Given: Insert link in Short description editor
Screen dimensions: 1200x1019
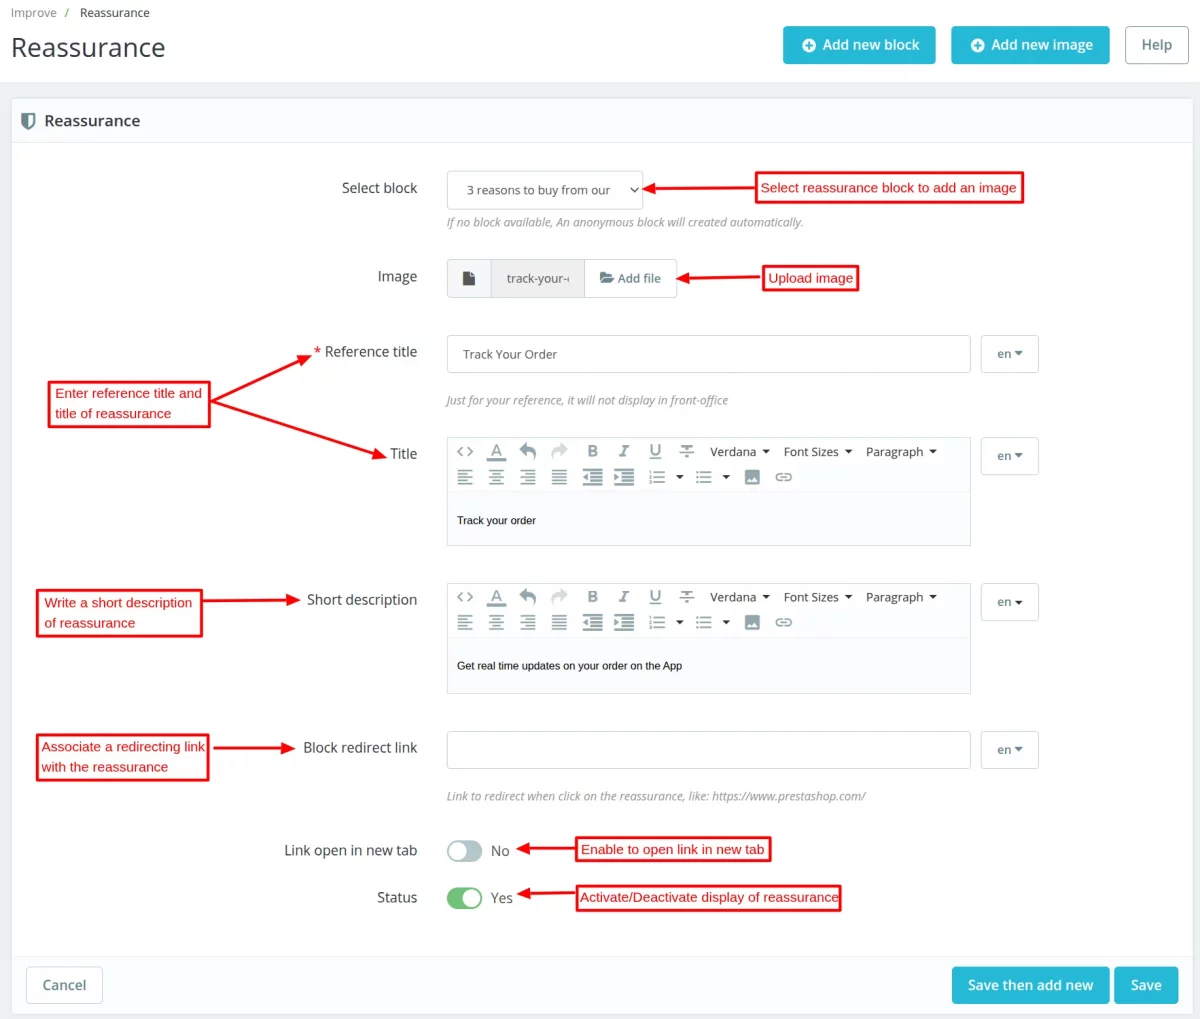Looking at the screenshot, I should click(784, 622).
